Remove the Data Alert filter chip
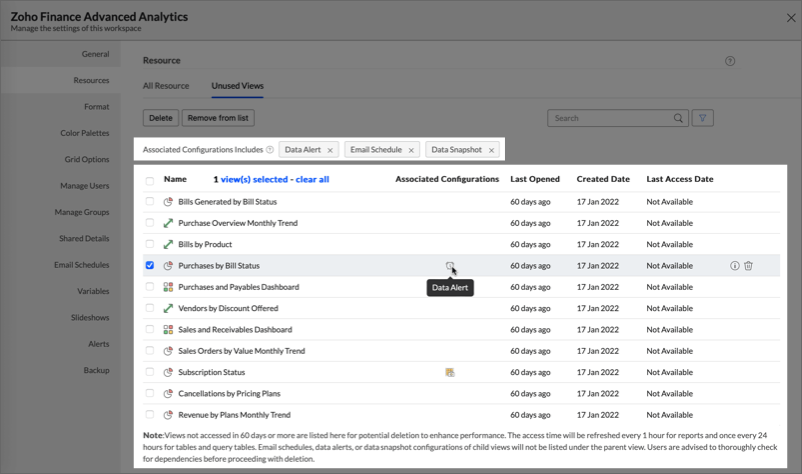 330,150
